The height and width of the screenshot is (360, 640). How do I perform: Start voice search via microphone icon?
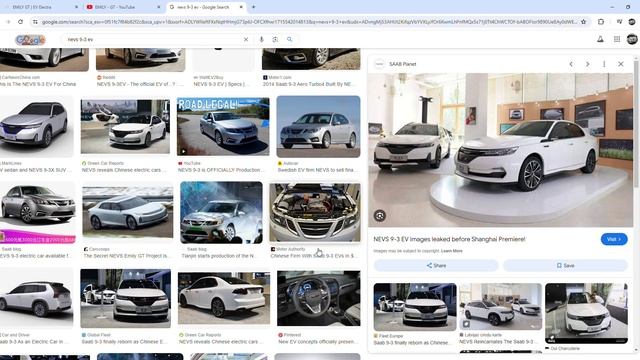tap(261, 40)
